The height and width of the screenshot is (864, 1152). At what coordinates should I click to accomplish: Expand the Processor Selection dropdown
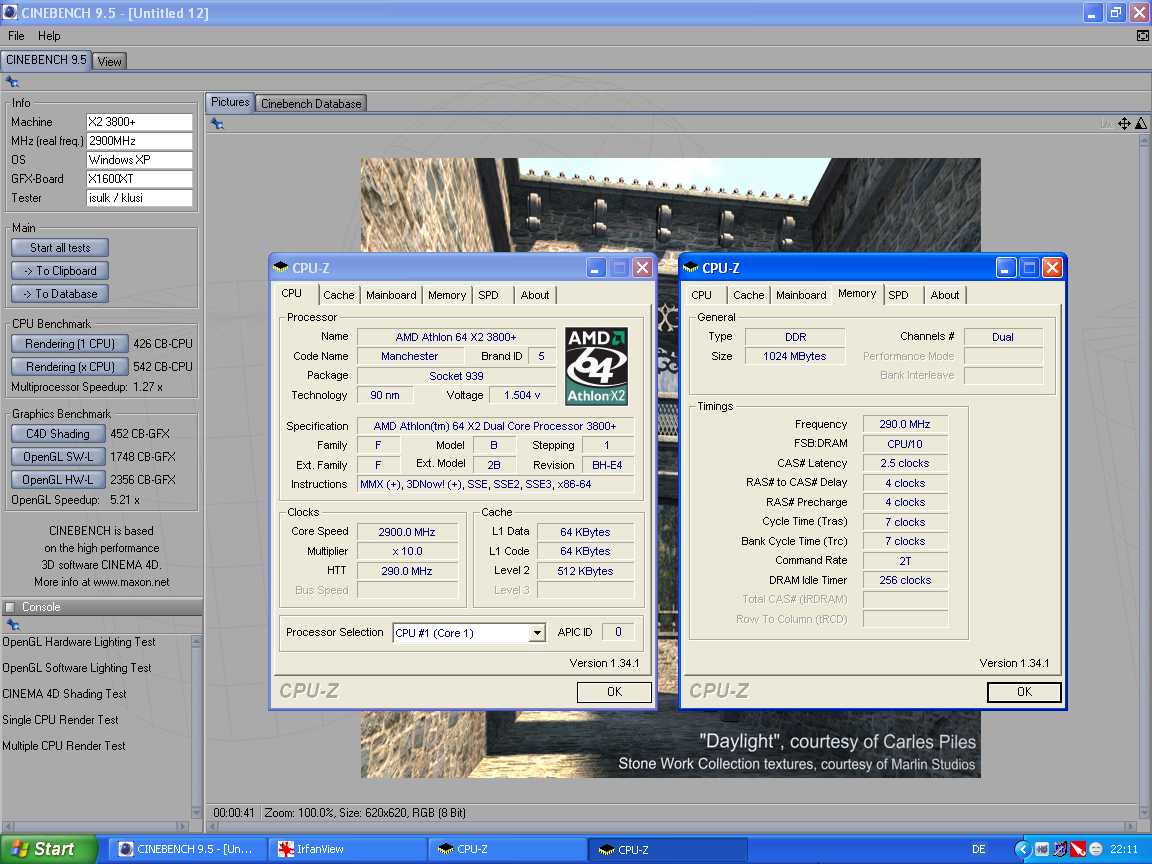pyautogui.click(x=538, y=633)
